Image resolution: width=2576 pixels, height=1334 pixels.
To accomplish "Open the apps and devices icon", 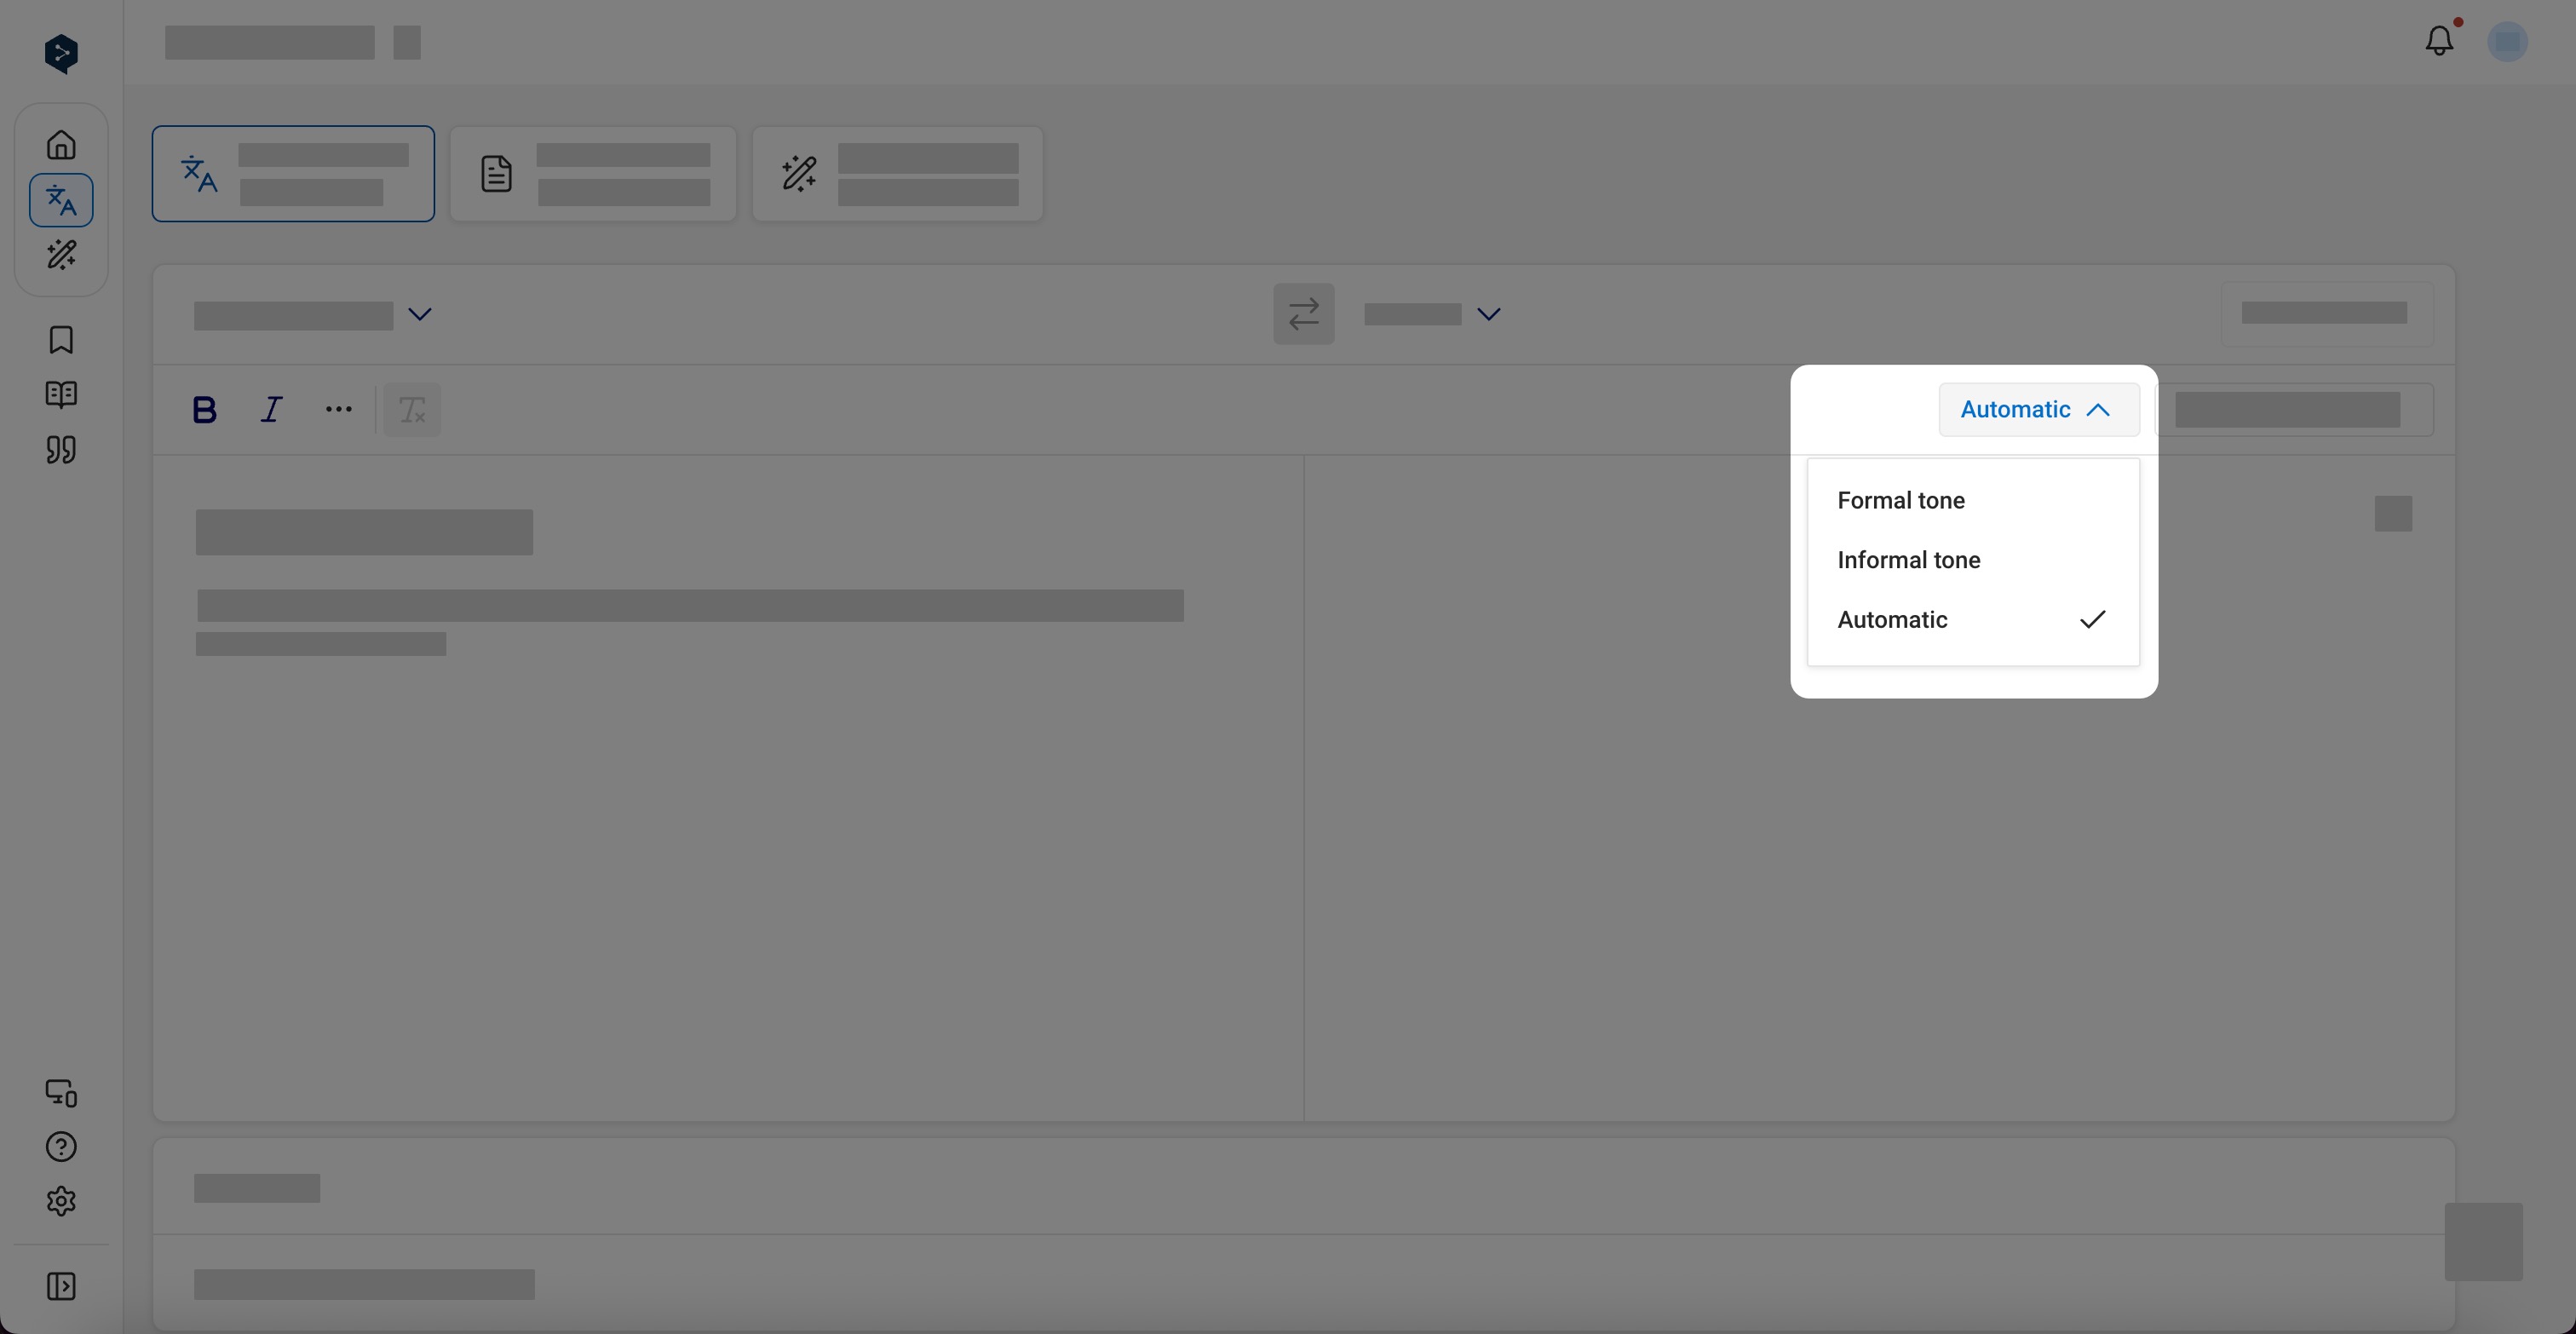I will (x=61, y=1093).
